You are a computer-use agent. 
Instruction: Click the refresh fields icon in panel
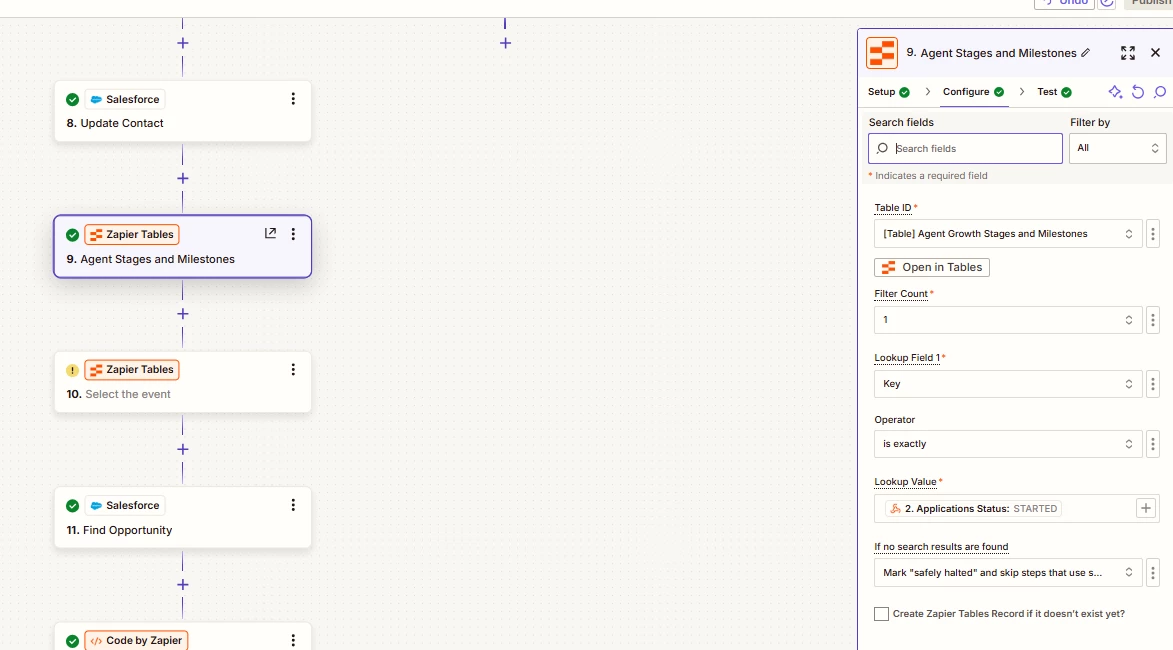1138,92
